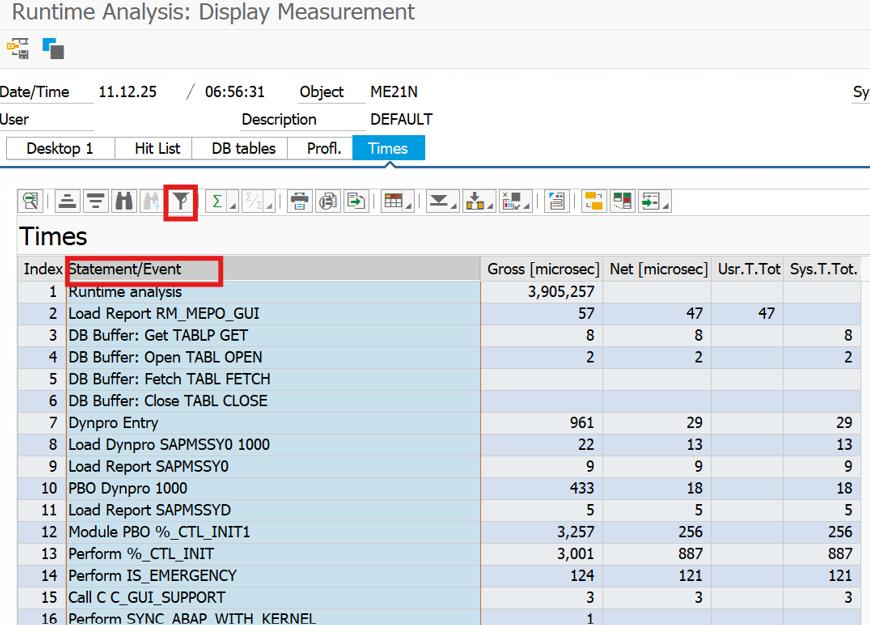Click the red-green comparison toolbar icon
The image size is (870, 625).
pyautogui.click(x=622, y=201)
